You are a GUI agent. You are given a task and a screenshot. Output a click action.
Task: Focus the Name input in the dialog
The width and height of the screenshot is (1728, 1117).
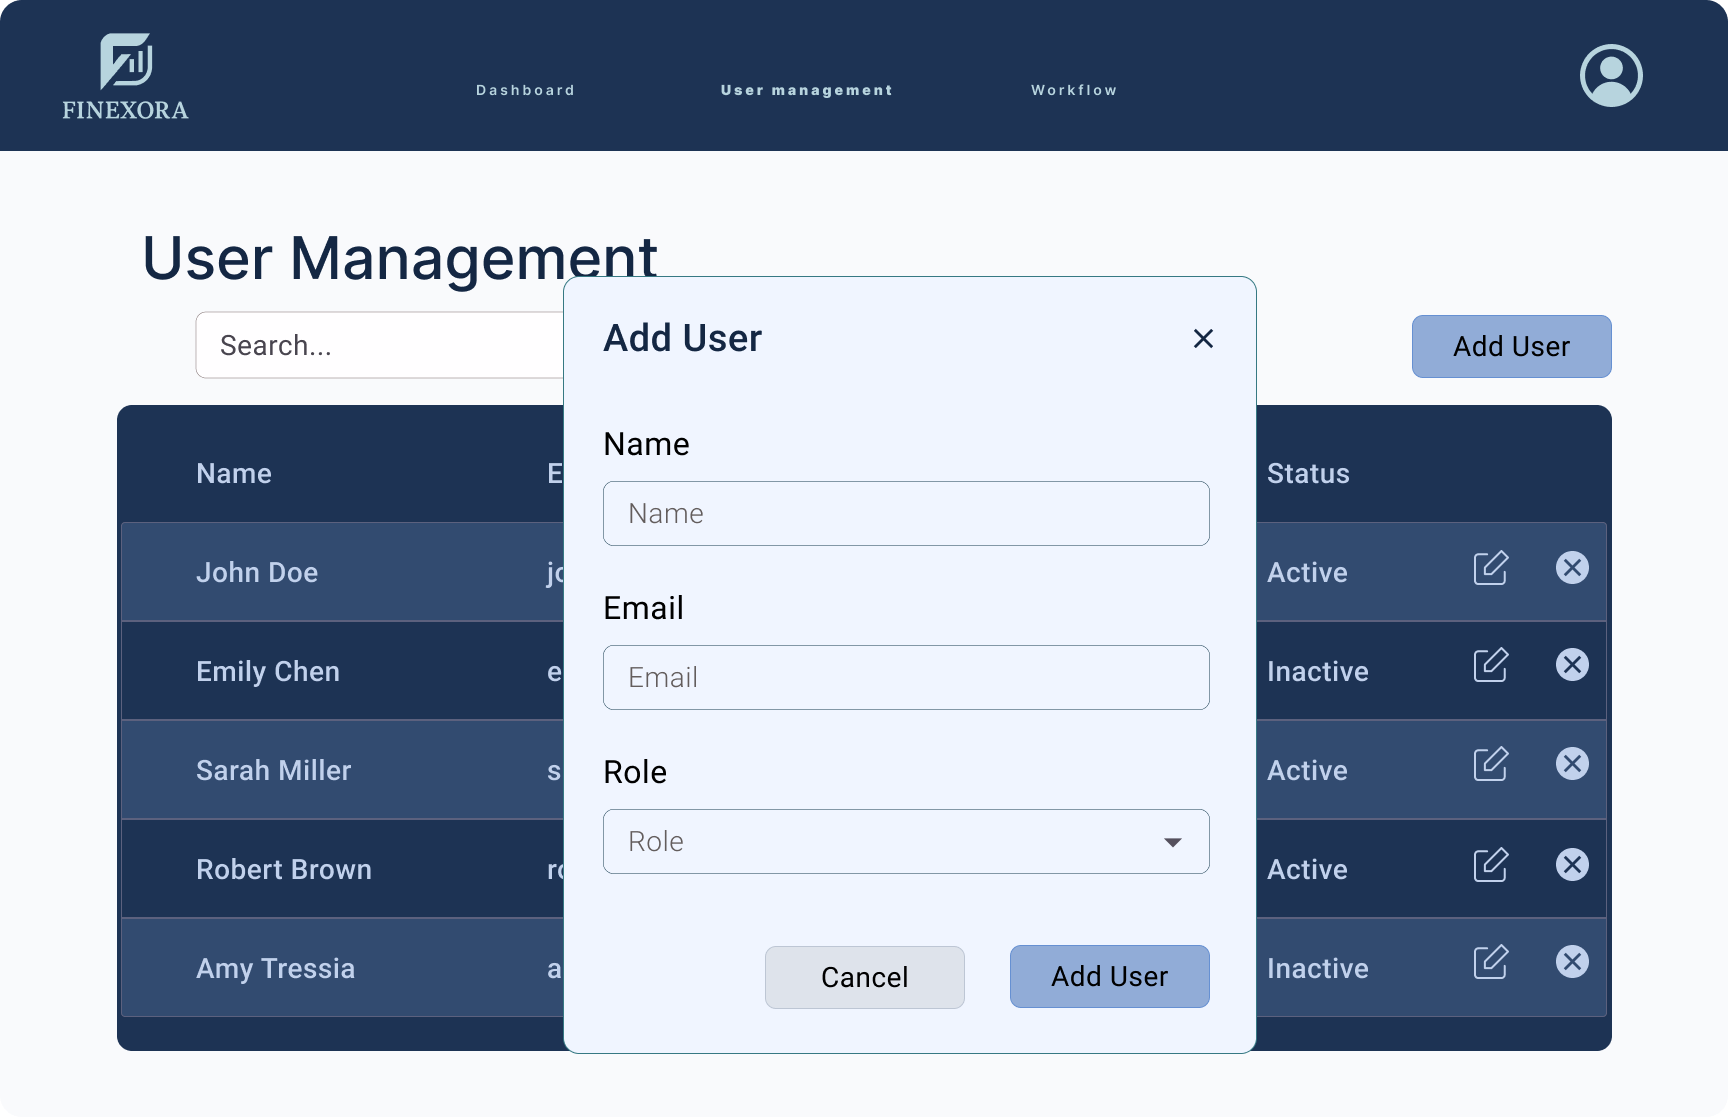pyautogui.click(x=905, y=513)
